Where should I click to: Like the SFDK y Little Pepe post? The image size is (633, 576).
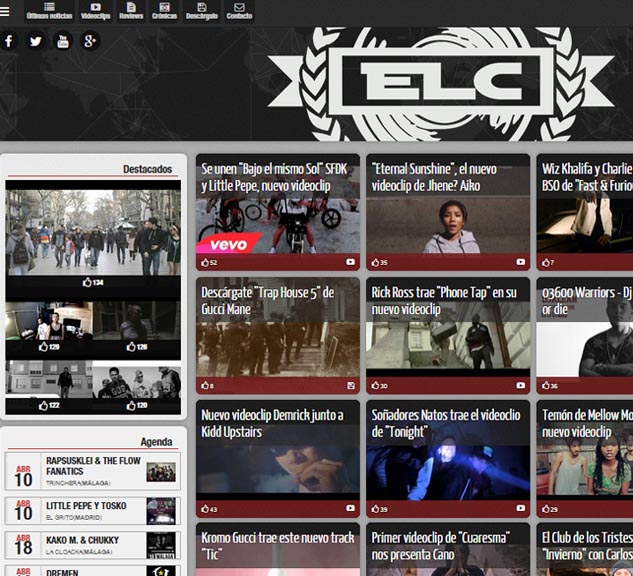click(x=209, y=262)
